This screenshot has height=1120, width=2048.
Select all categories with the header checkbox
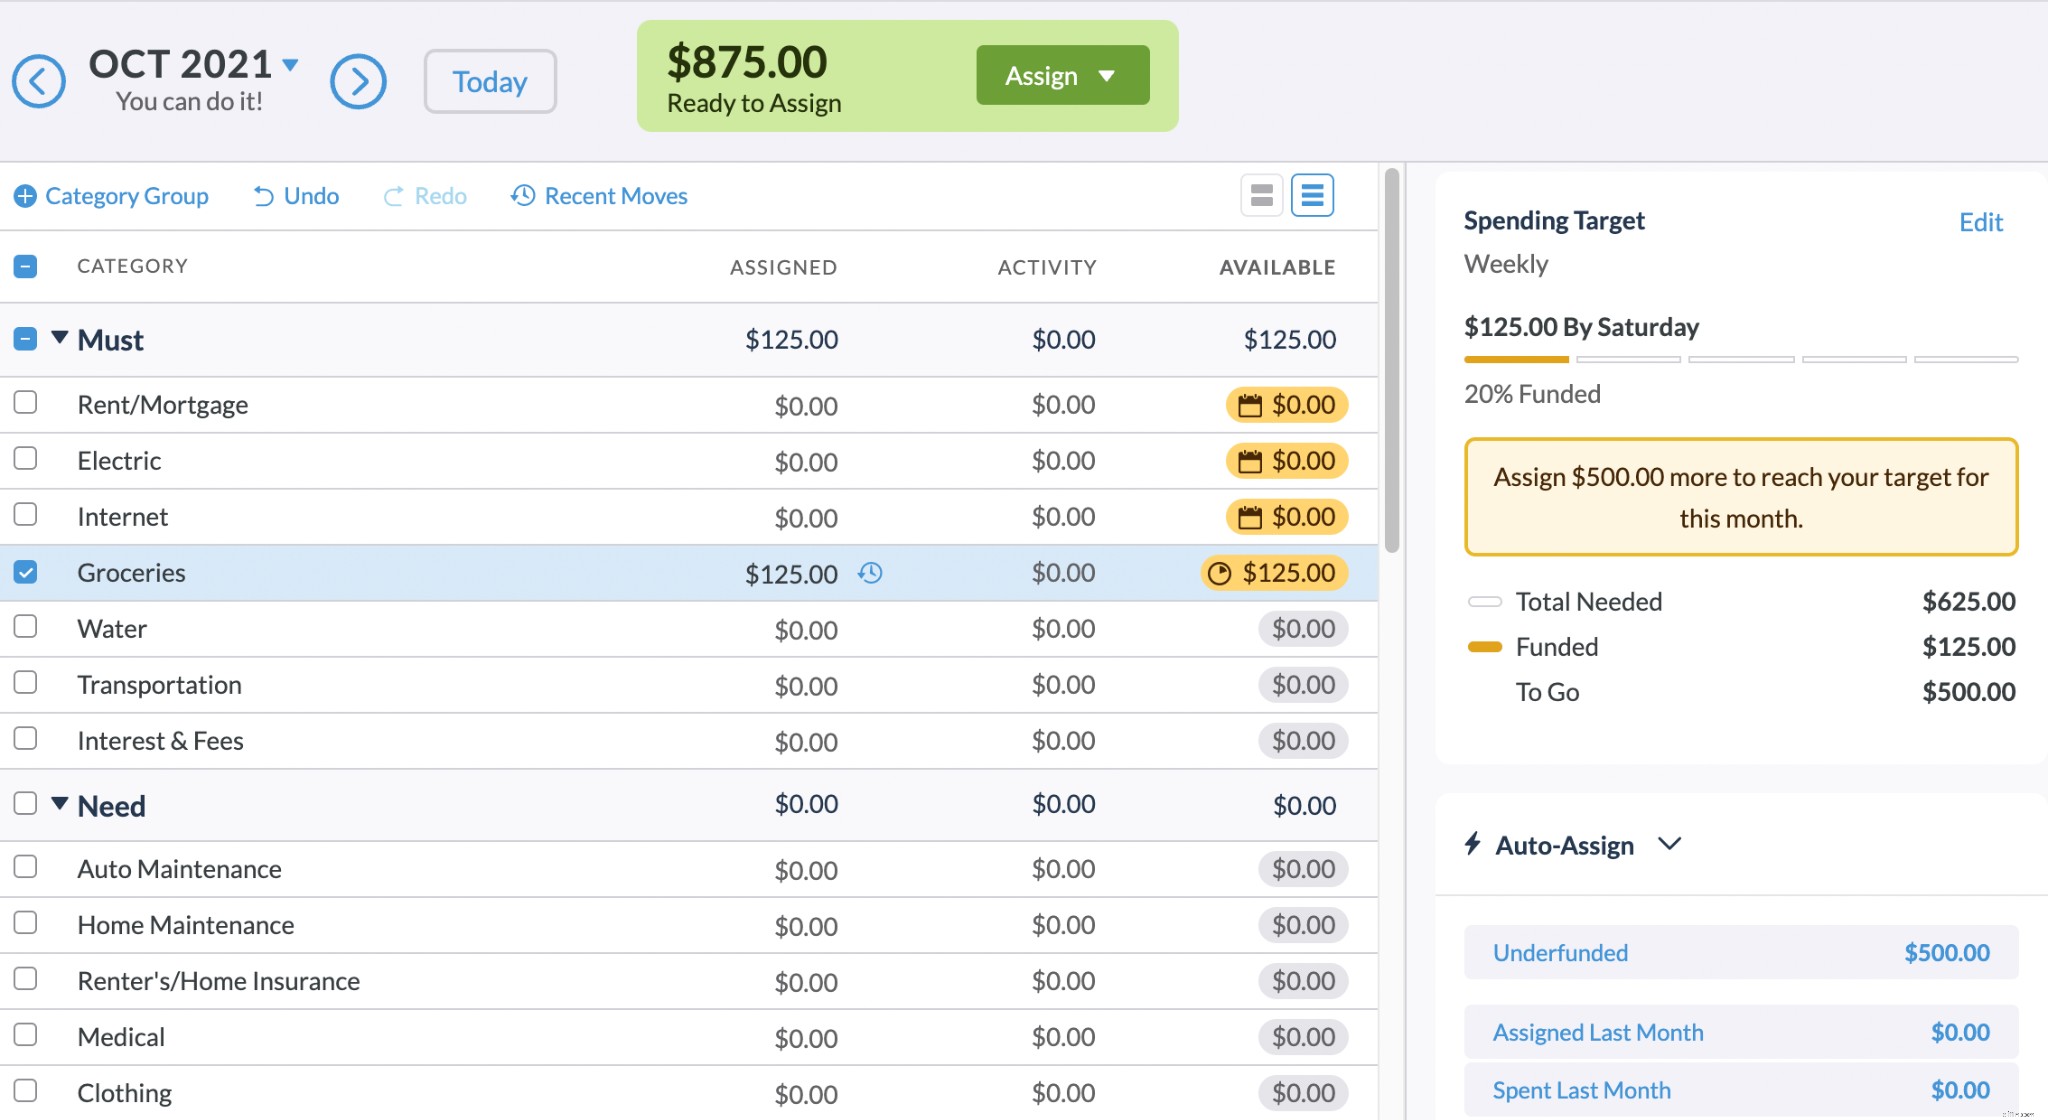click(26, 265)
